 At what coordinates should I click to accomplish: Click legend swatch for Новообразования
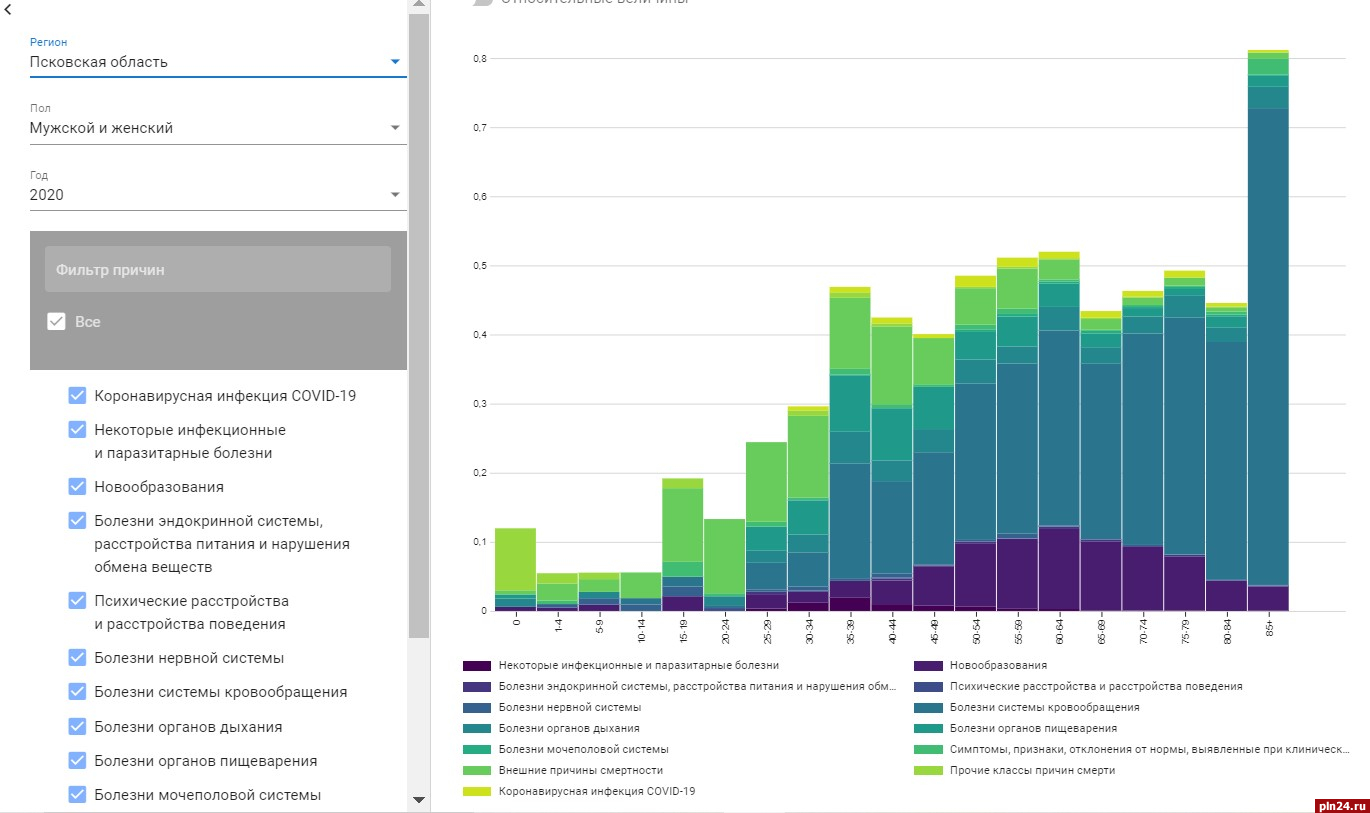coord(928,665)
